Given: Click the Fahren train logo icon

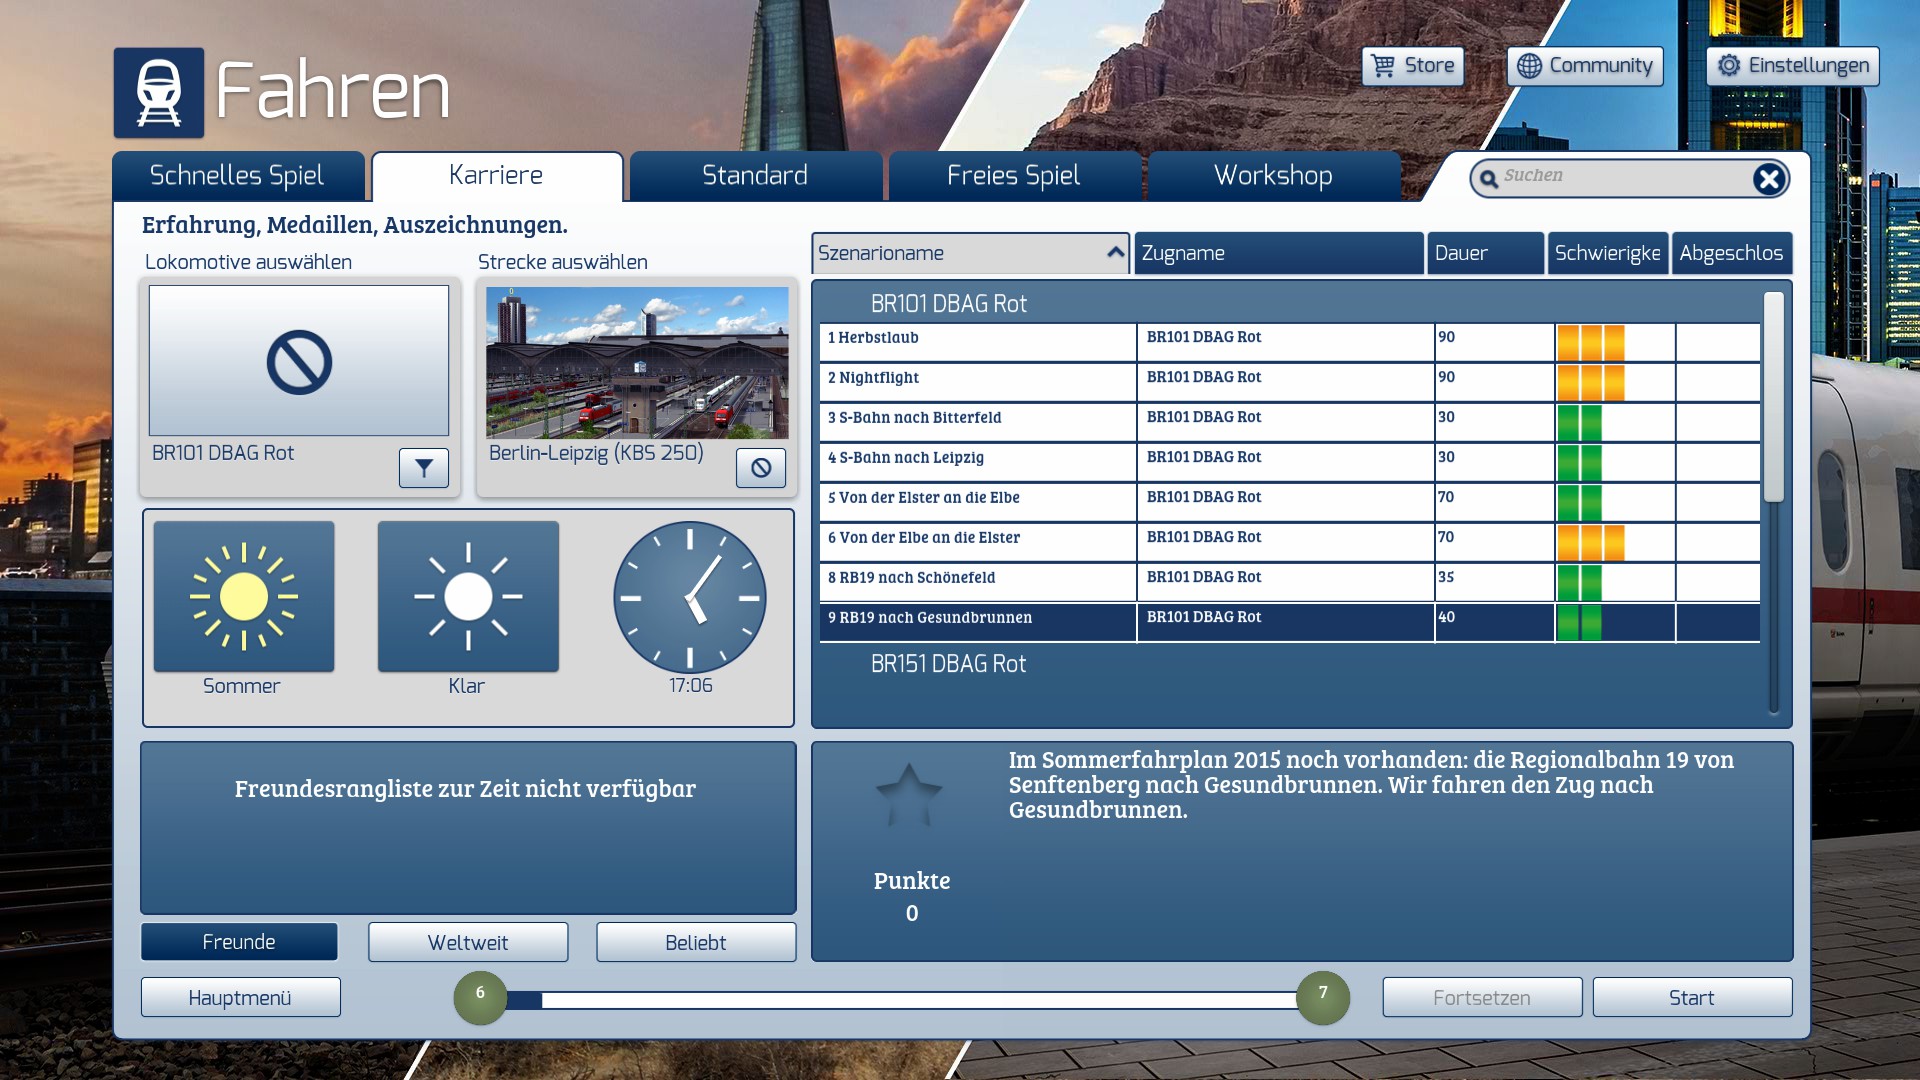Looking at the screenshot, I should (x=159, y=93).
